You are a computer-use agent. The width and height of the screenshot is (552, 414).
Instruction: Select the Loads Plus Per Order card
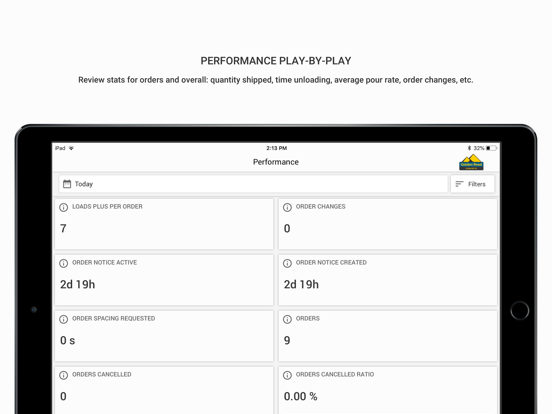(x=164, y=224)
